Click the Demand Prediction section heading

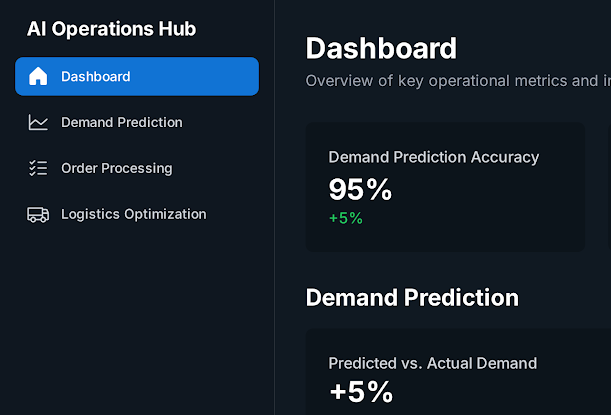point(412,297)
